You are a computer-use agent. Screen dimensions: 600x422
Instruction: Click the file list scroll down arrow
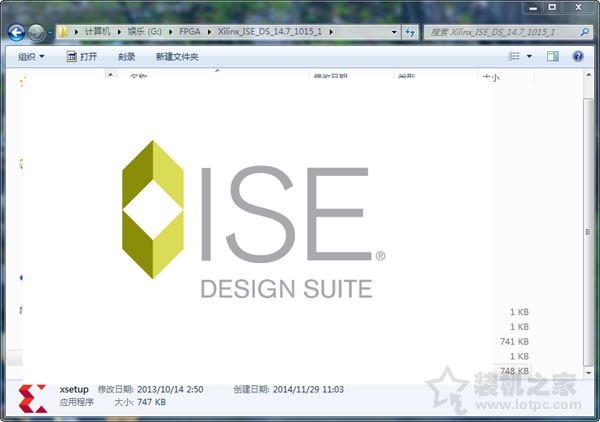(589, 373)
